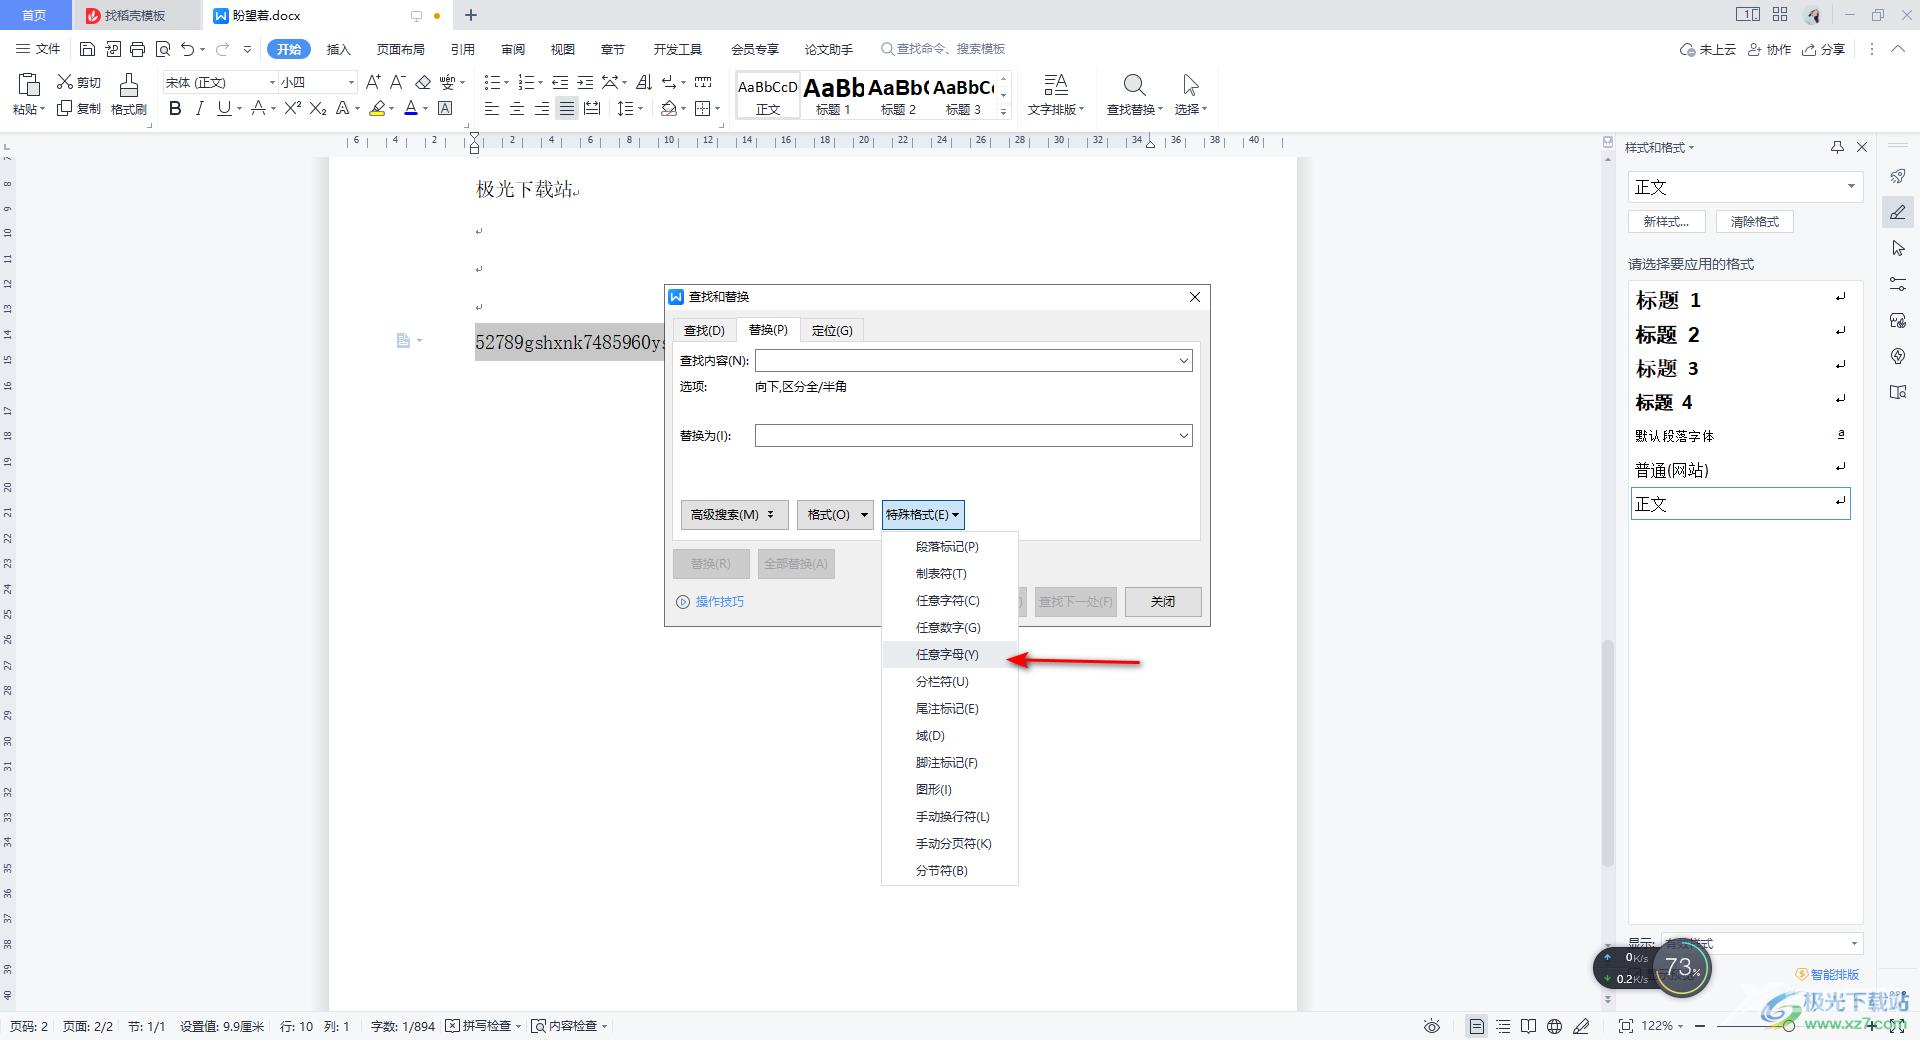Image resolution: width=1920 pixels, height=1040 pixels.
Task: Expand the 高级搜索(M) options
Action: (x=734, y=515)
